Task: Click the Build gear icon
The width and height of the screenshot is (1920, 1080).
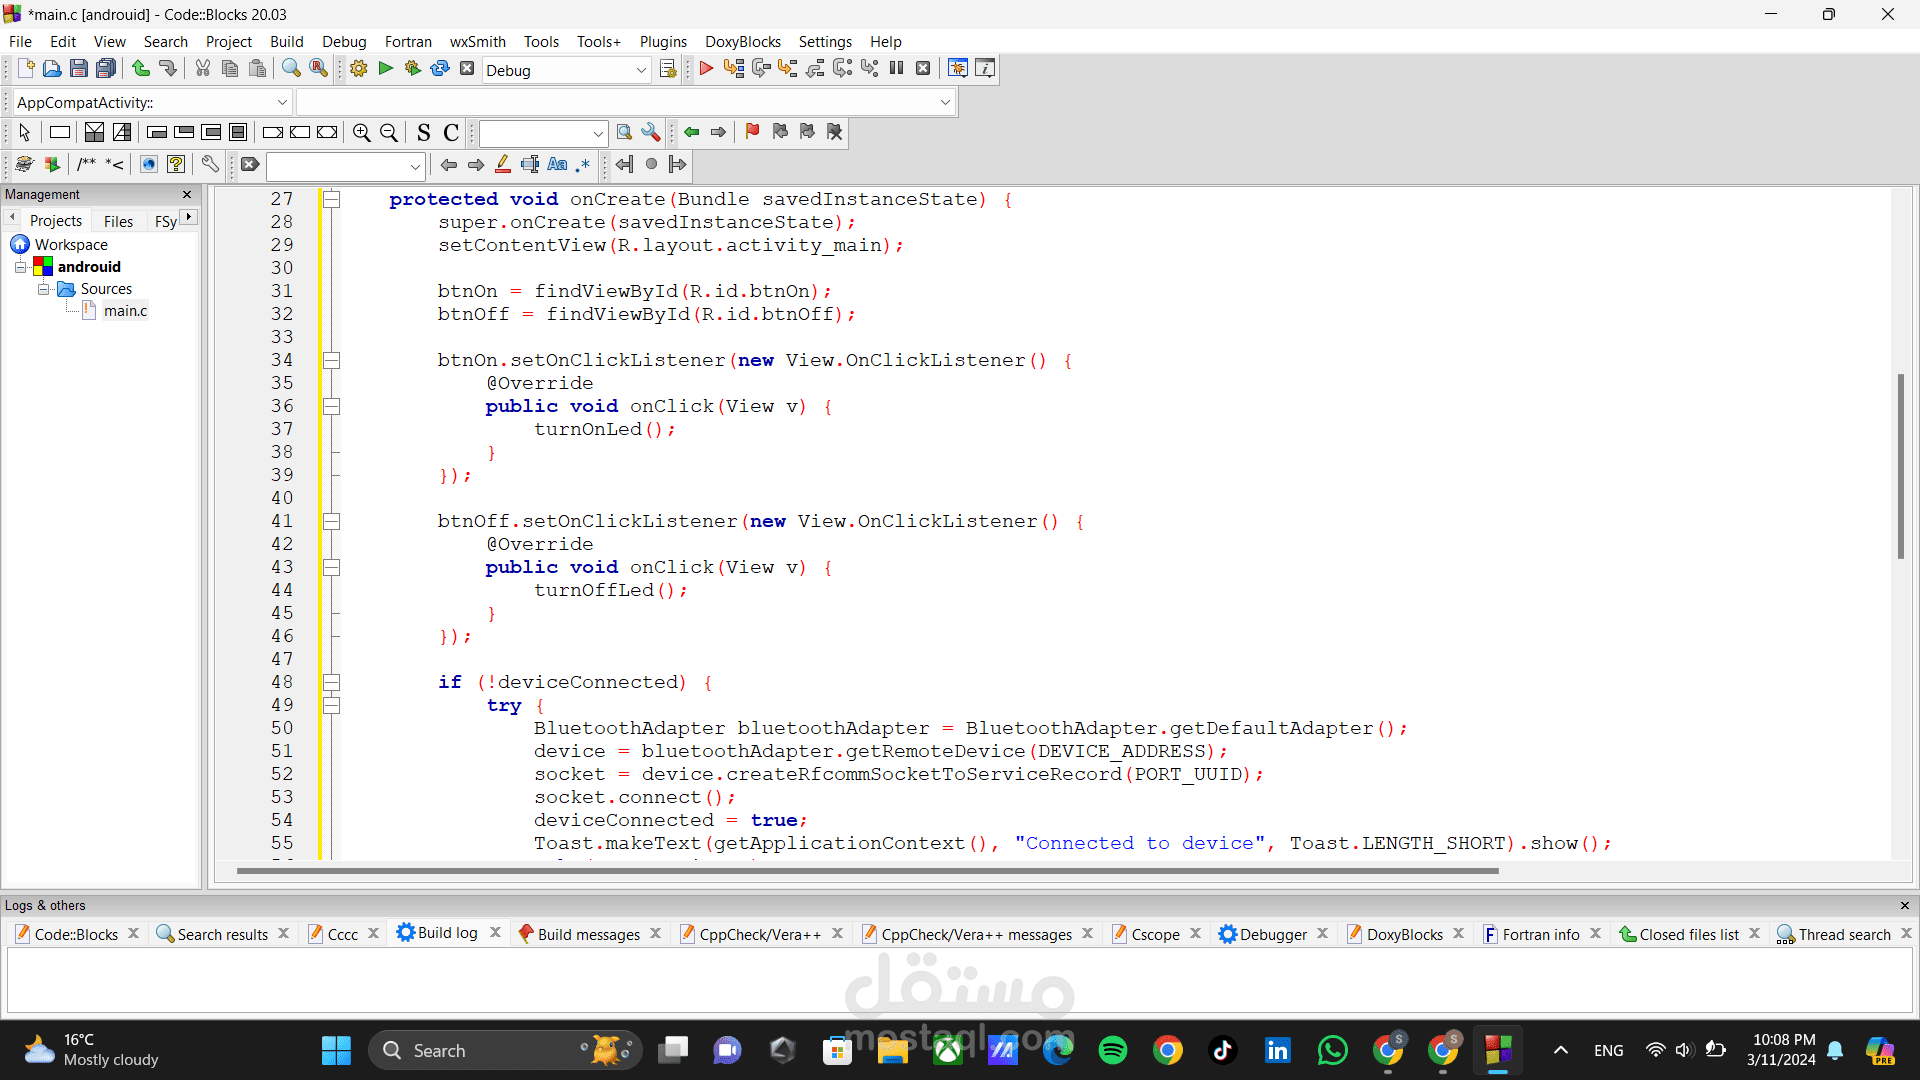Action: 359,69
